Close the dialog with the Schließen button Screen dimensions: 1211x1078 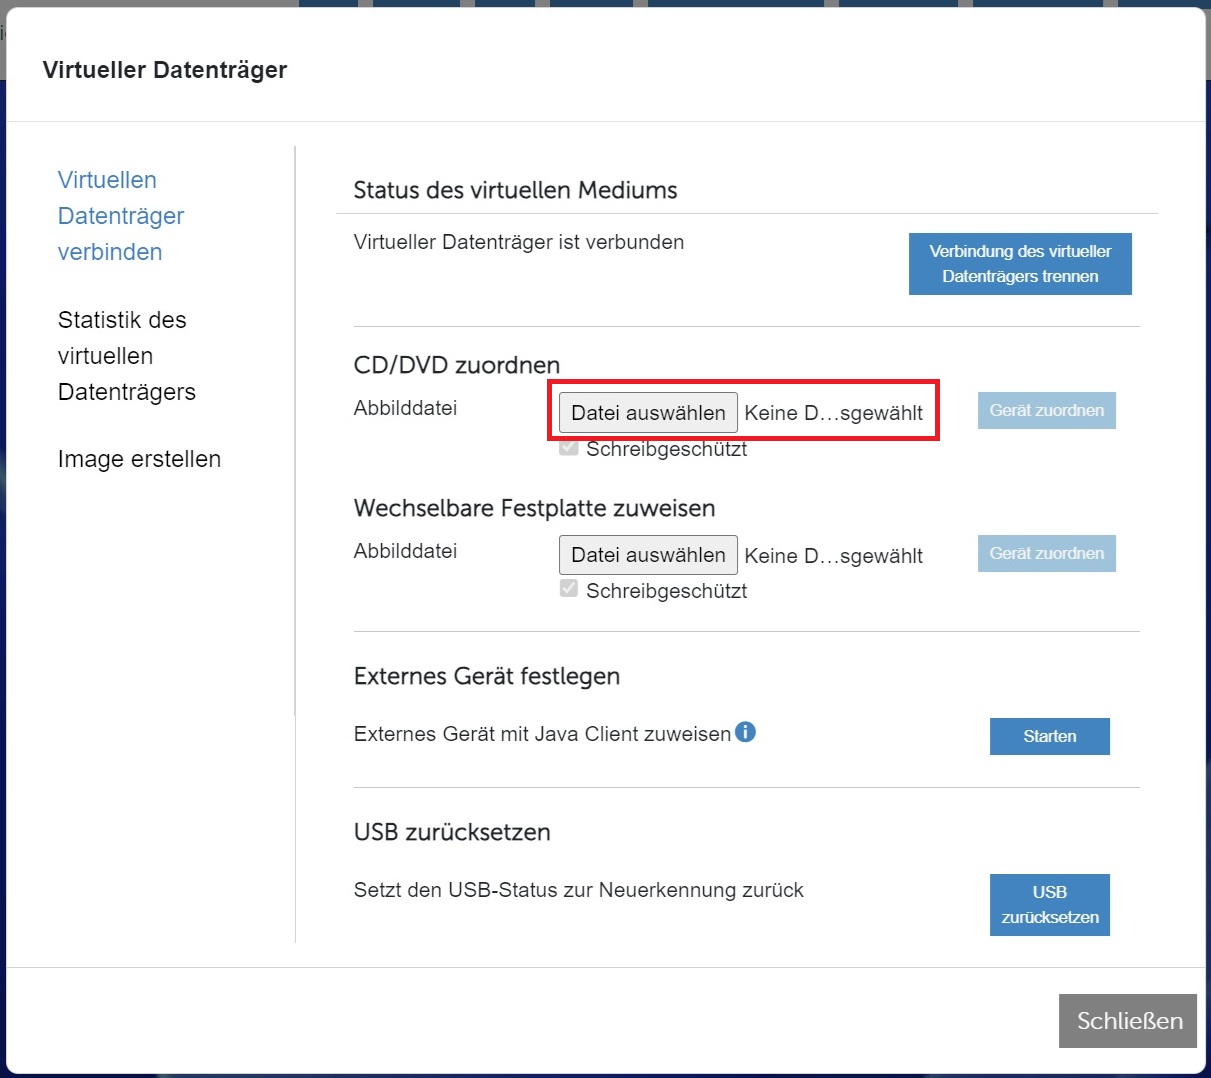pos(1128,1021)
